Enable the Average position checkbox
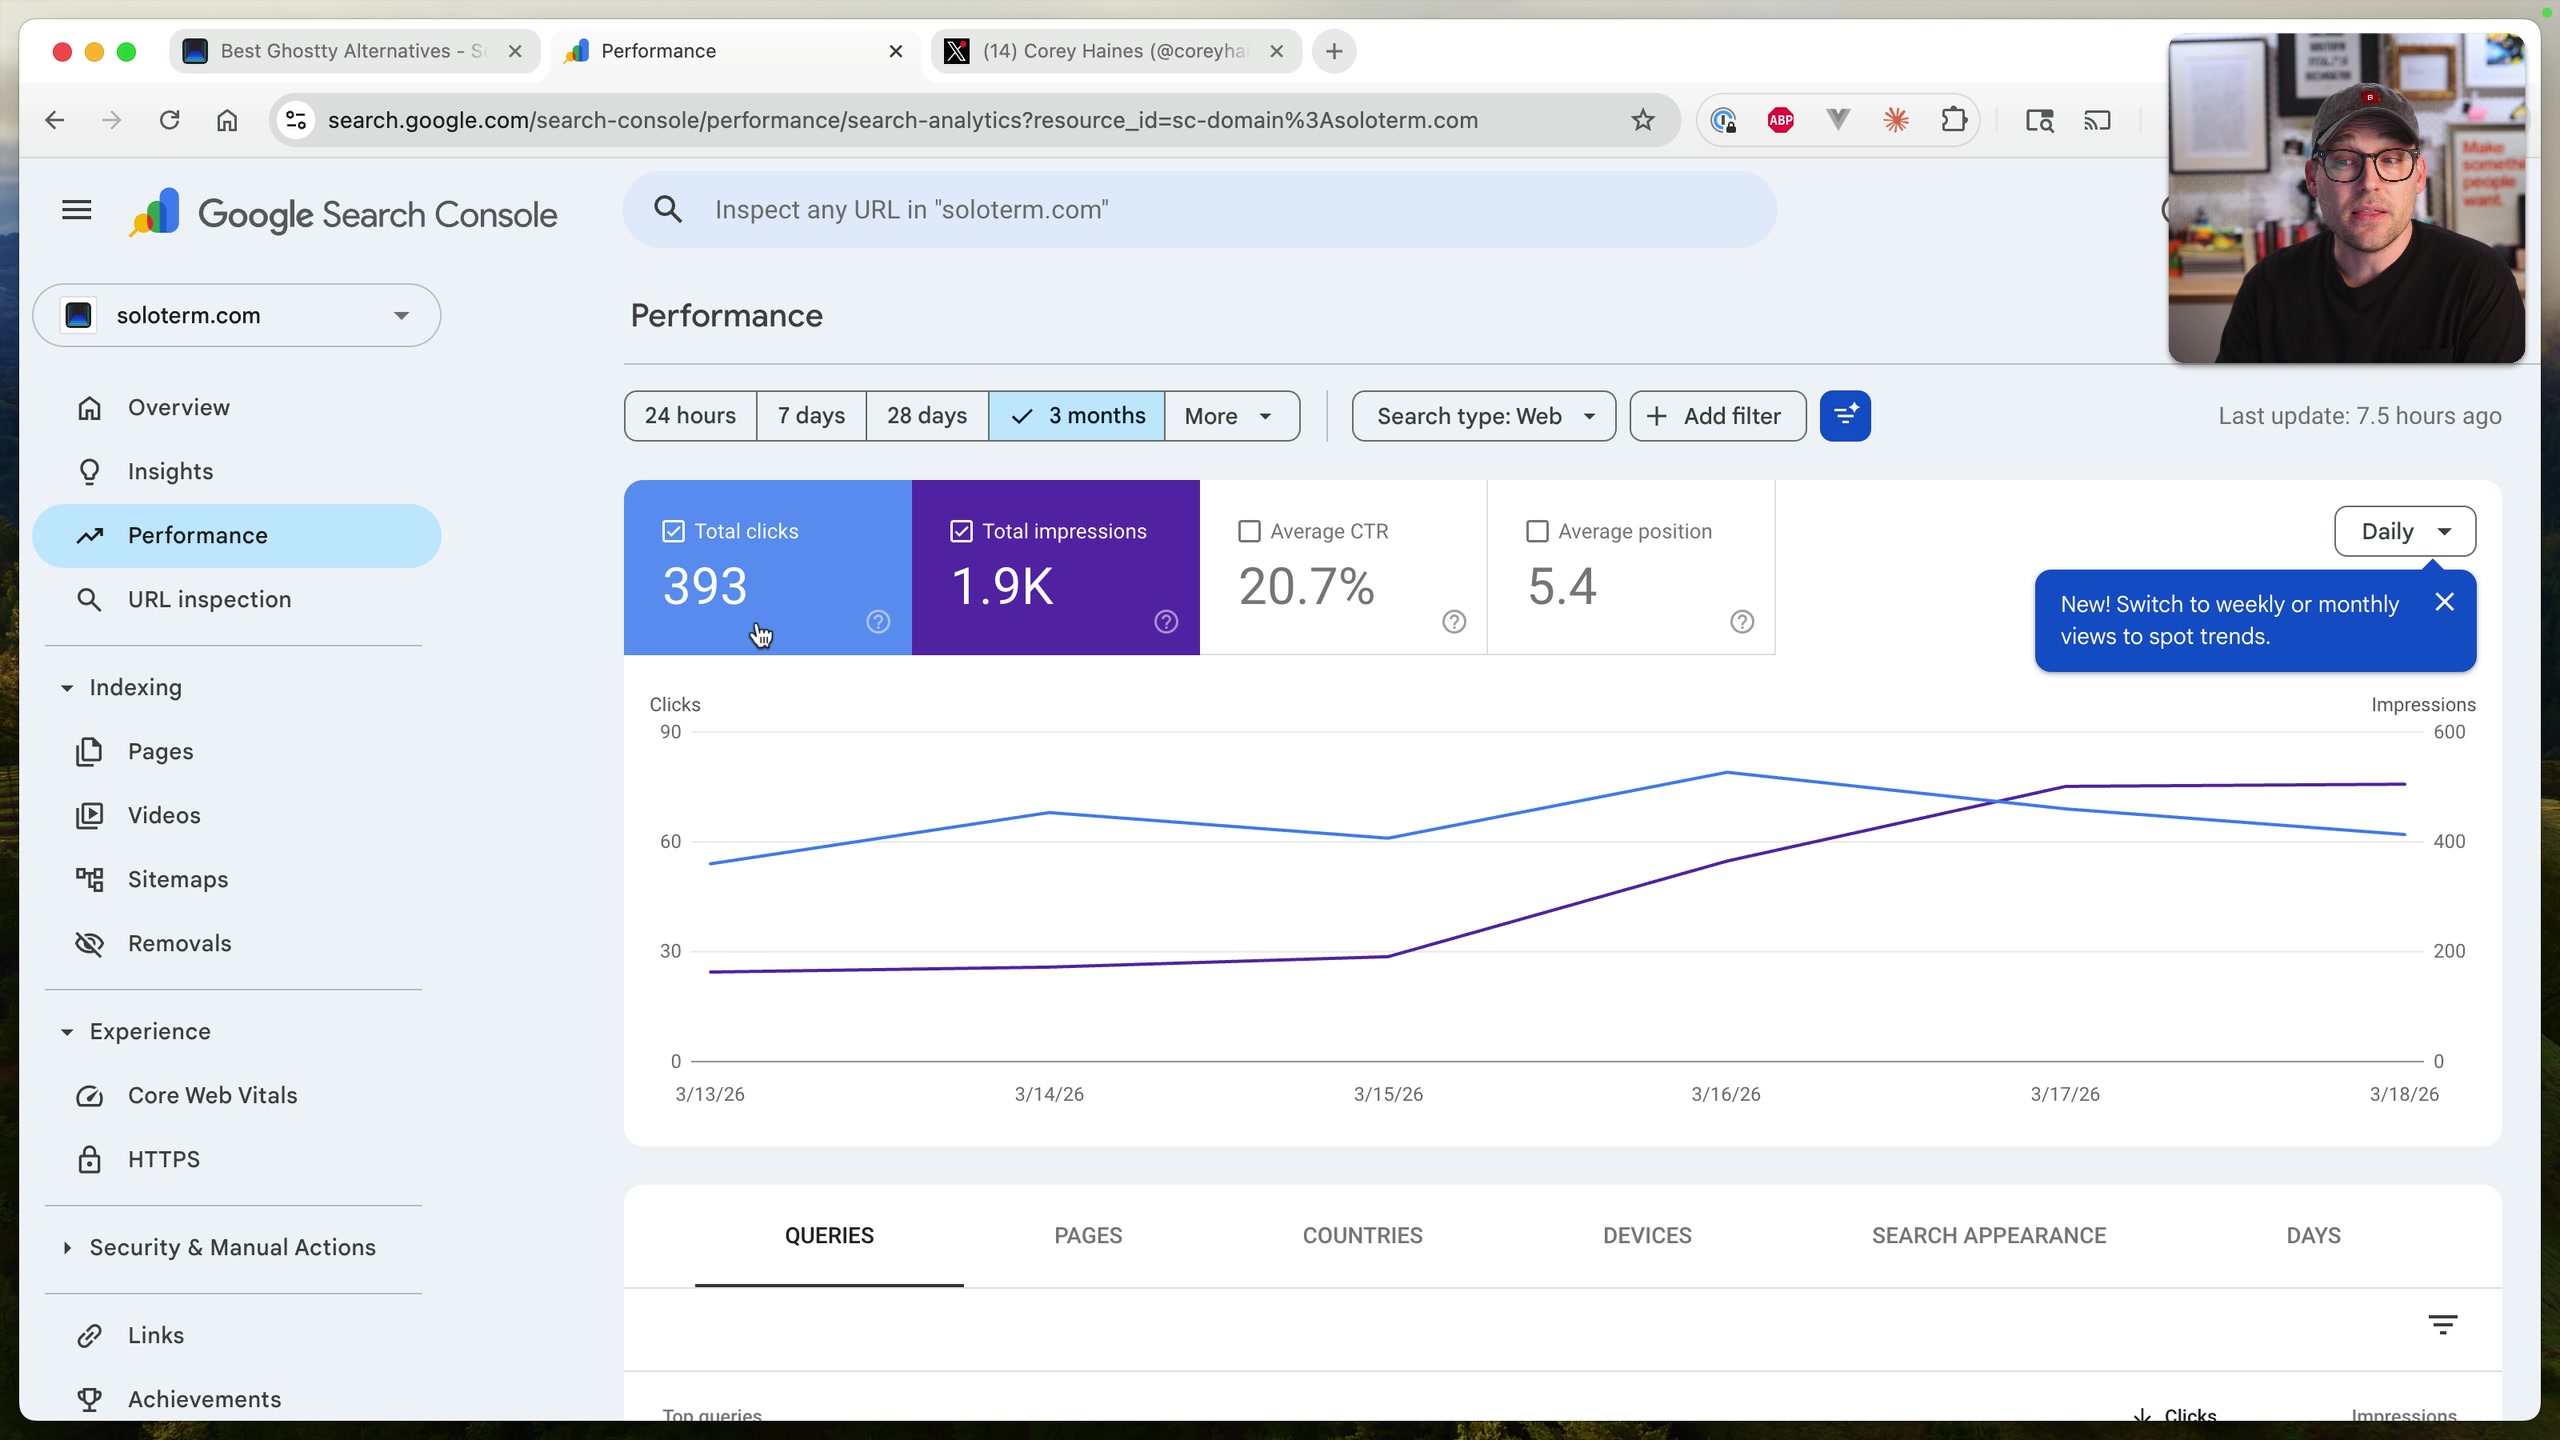This screenshot has width=2560, height=1440. [x=1537, y=531]
